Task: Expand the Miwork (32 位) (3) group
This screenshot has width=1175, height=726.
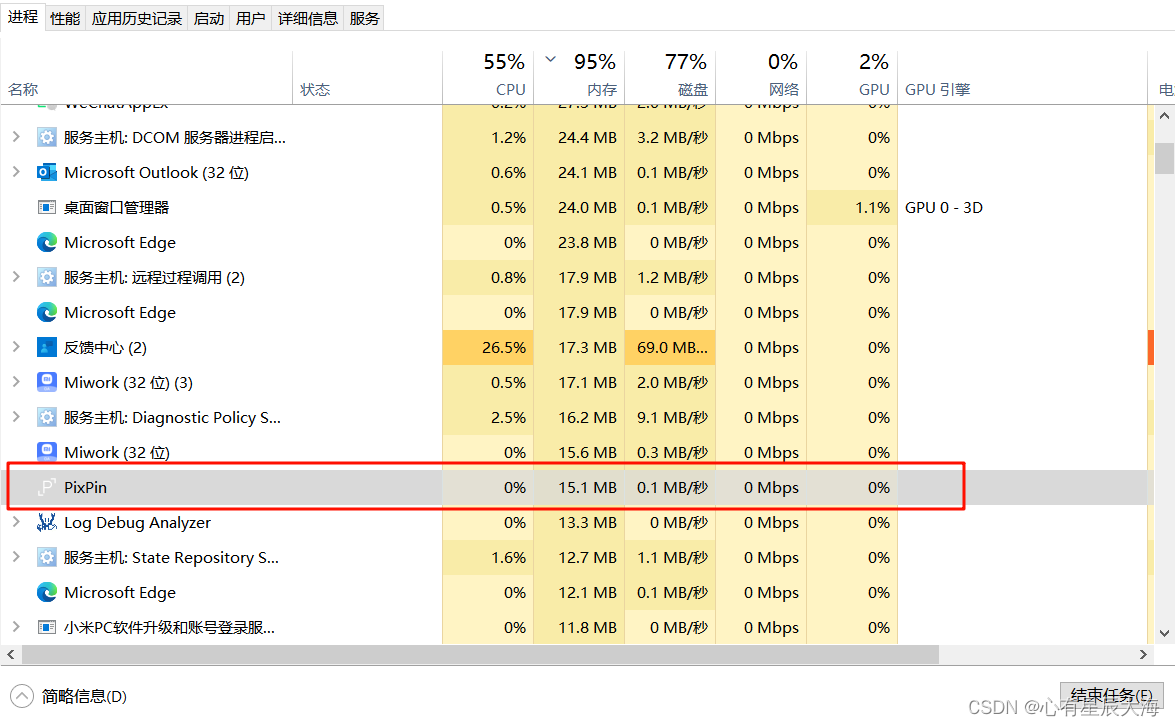Action: click(16, 381)
